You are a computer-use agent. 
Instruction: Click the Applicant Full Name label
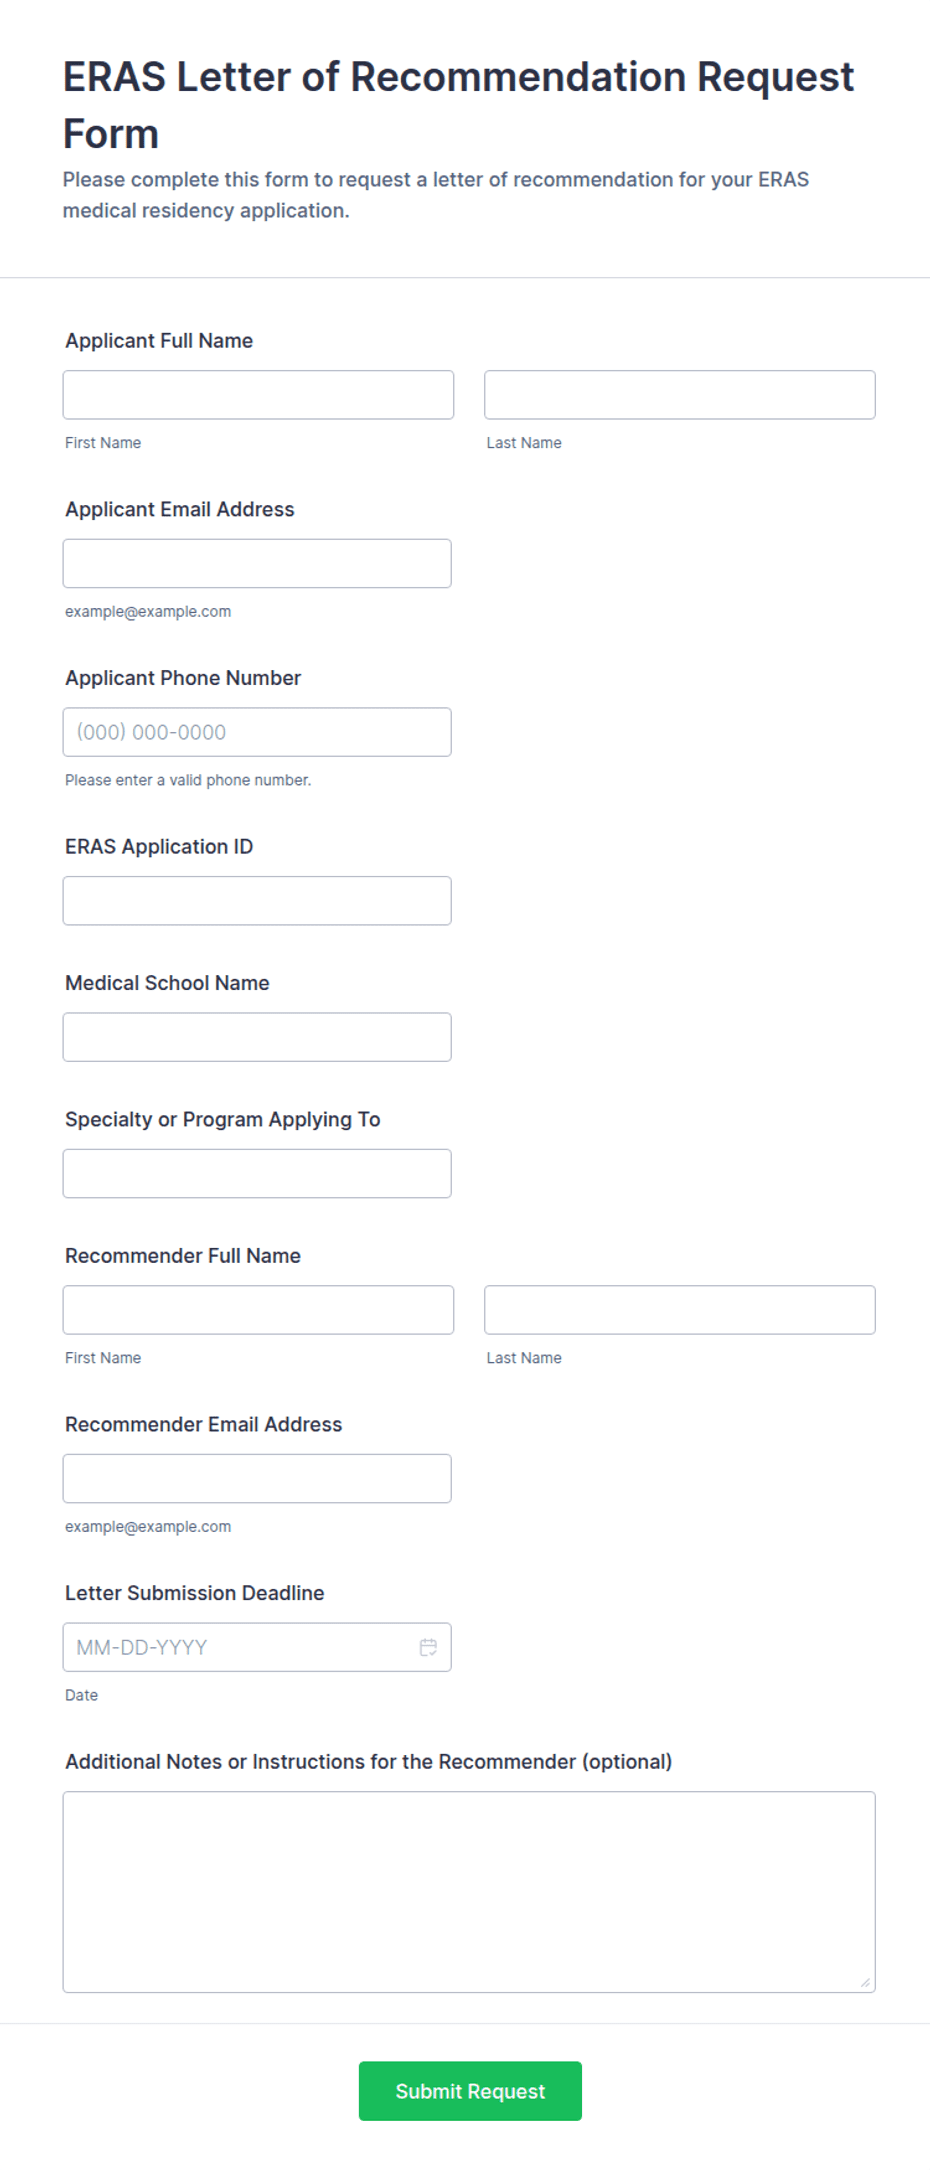(159, 341)
